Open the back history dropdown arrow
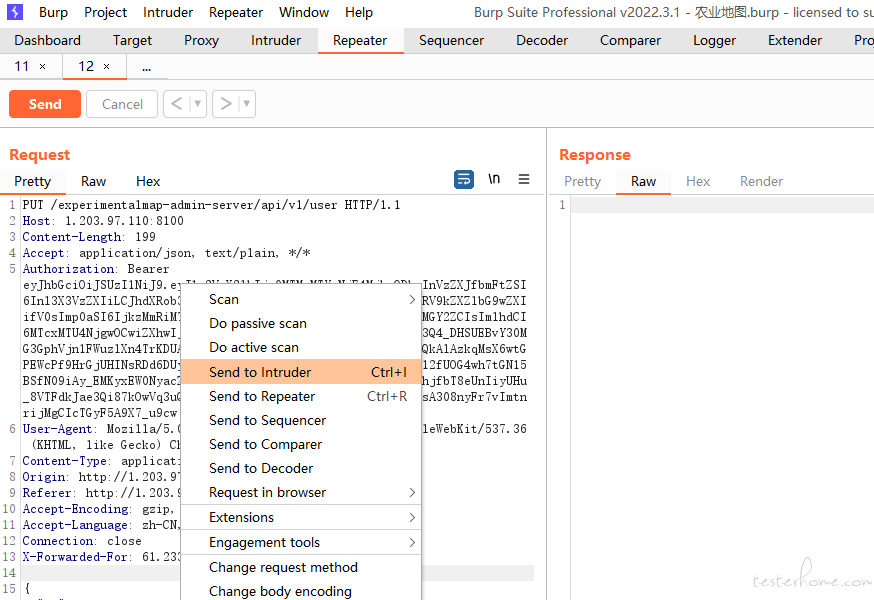This screenshot has height=600, width=874. click(x=197, y=104)
